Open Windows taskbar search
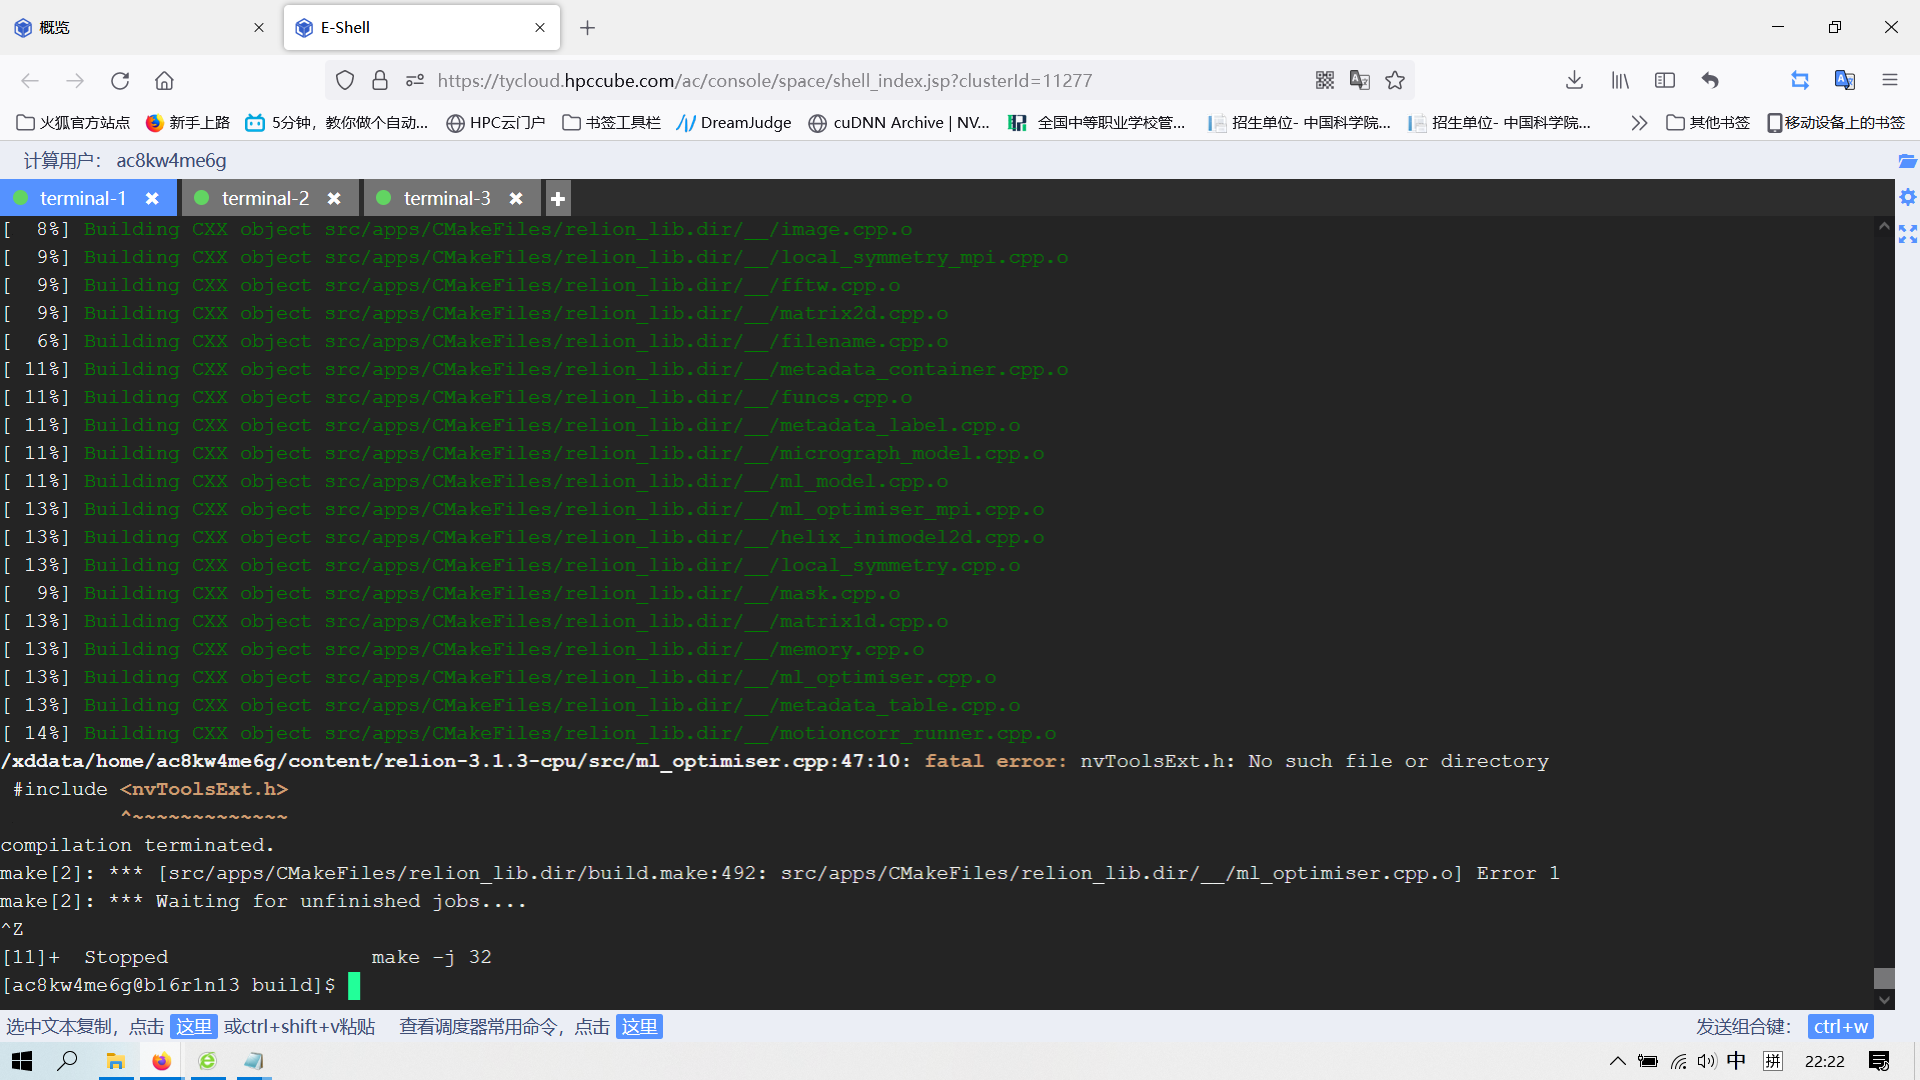 click(67, 1061)
